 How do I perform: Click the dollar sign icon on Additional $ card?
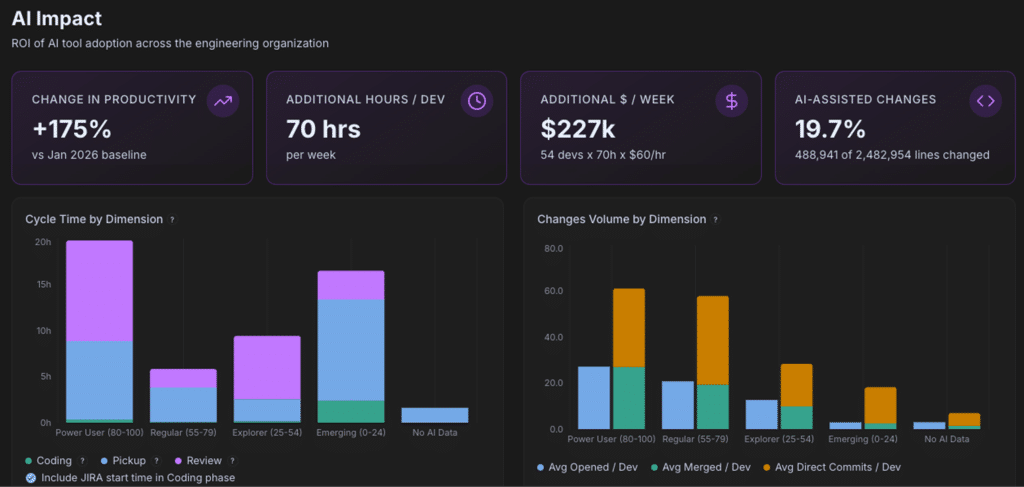tap(731, 101)
